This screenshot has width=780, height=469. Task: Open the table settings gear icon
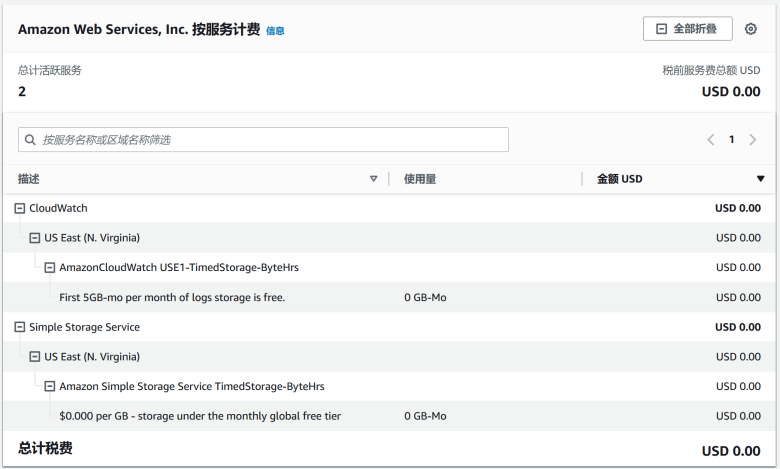(751, 29)
